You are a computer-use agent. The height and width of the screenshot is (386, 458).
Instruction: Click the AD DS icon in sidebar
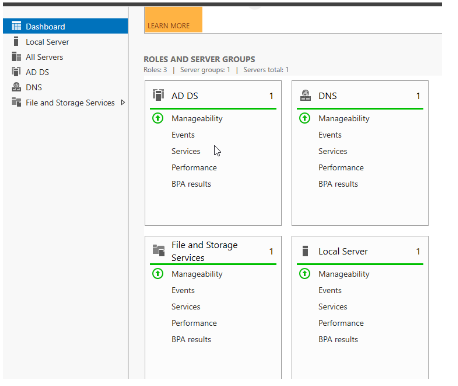(16, 72)
